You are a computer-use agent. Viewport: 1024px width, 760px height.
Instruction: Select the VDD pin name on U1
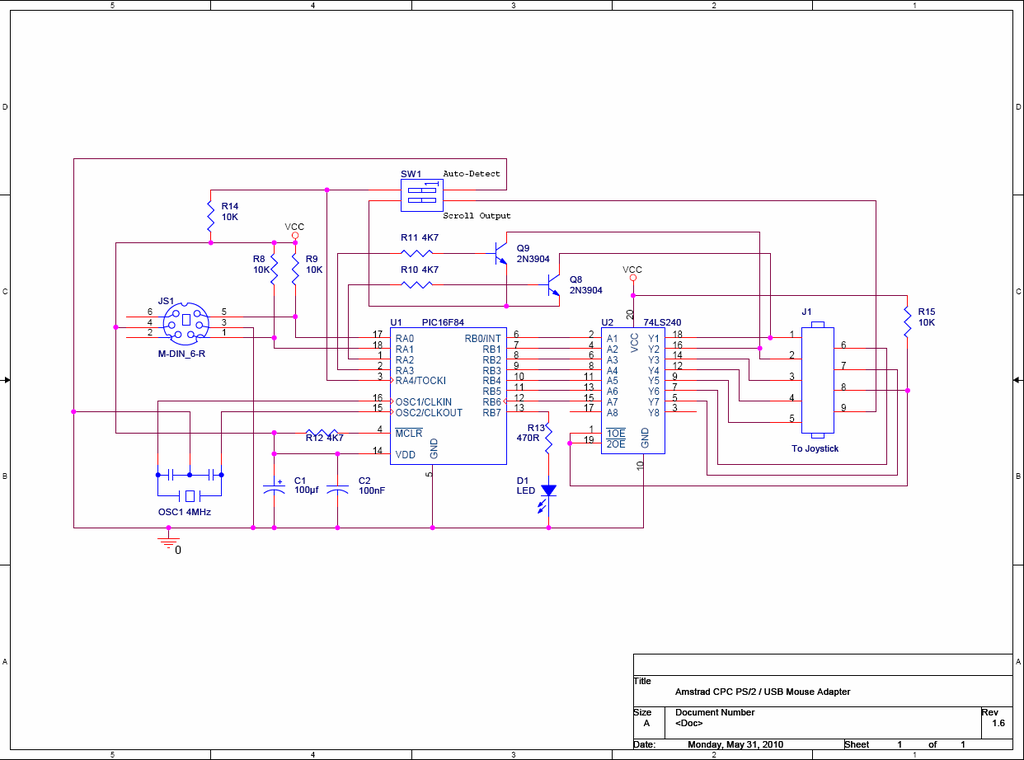coord(405,454)
